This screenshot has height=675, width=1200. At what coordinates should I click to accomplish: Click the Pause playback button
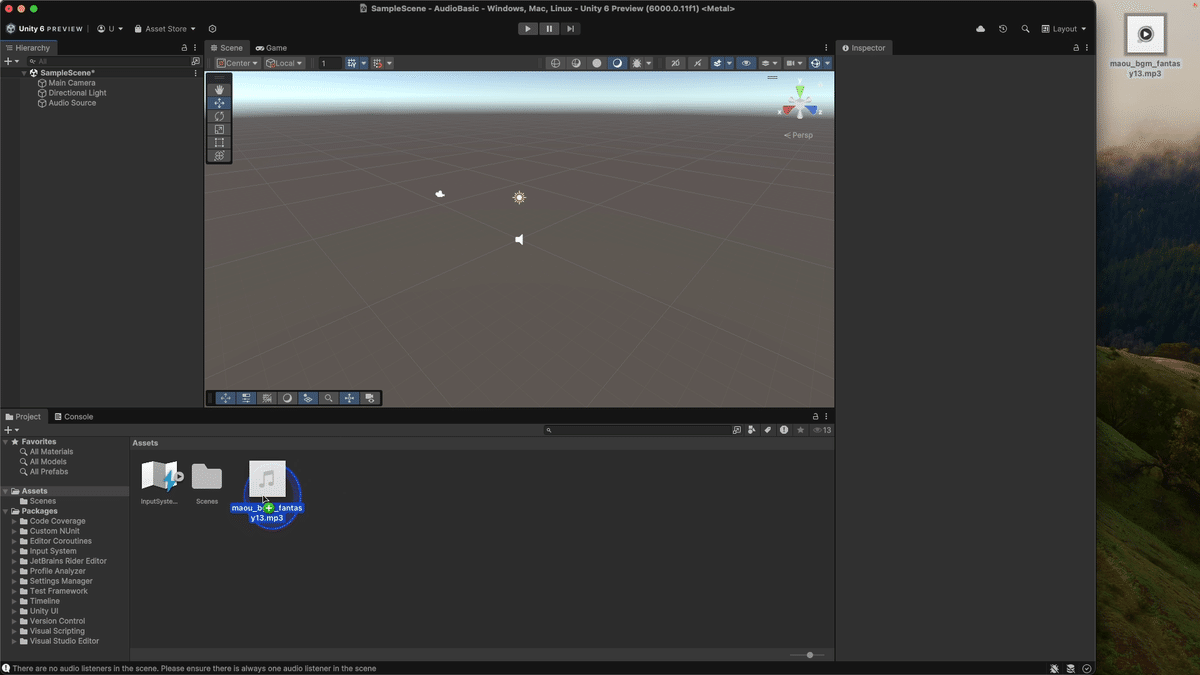(x=549, y=28)
